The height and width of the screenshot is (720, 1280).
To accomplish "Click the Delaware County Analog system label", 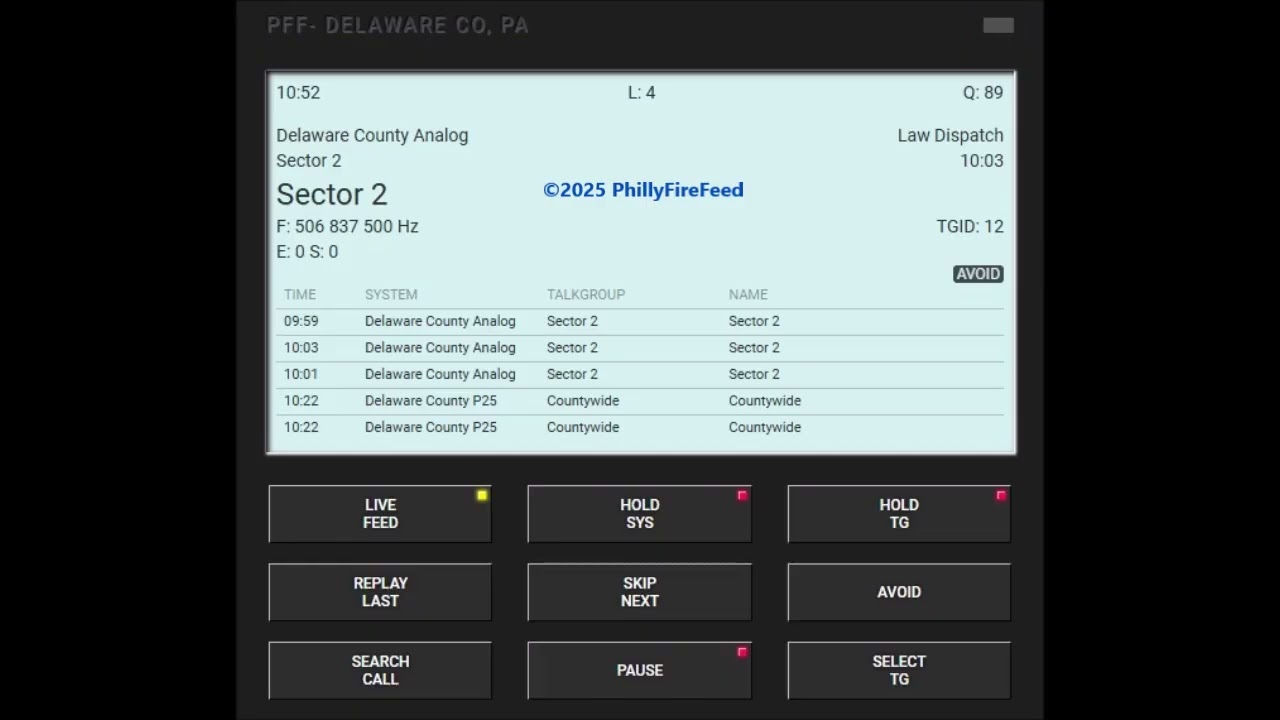I will (x=372, y=135).
